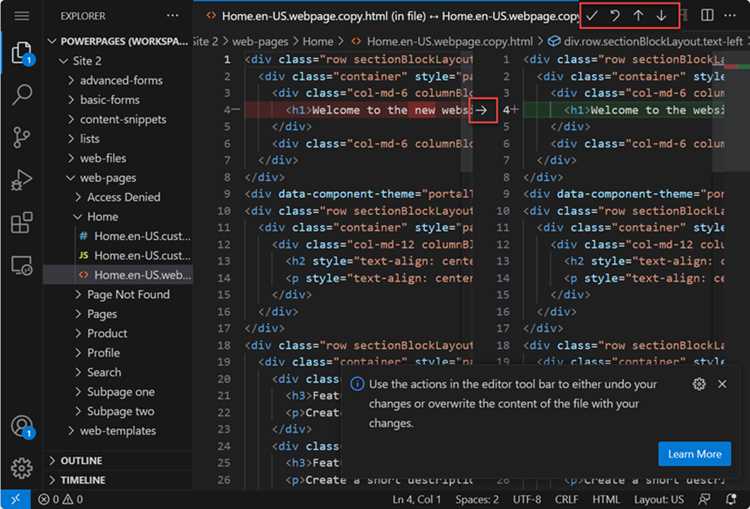
Task: Open the Extensions view
Action: 22,223
